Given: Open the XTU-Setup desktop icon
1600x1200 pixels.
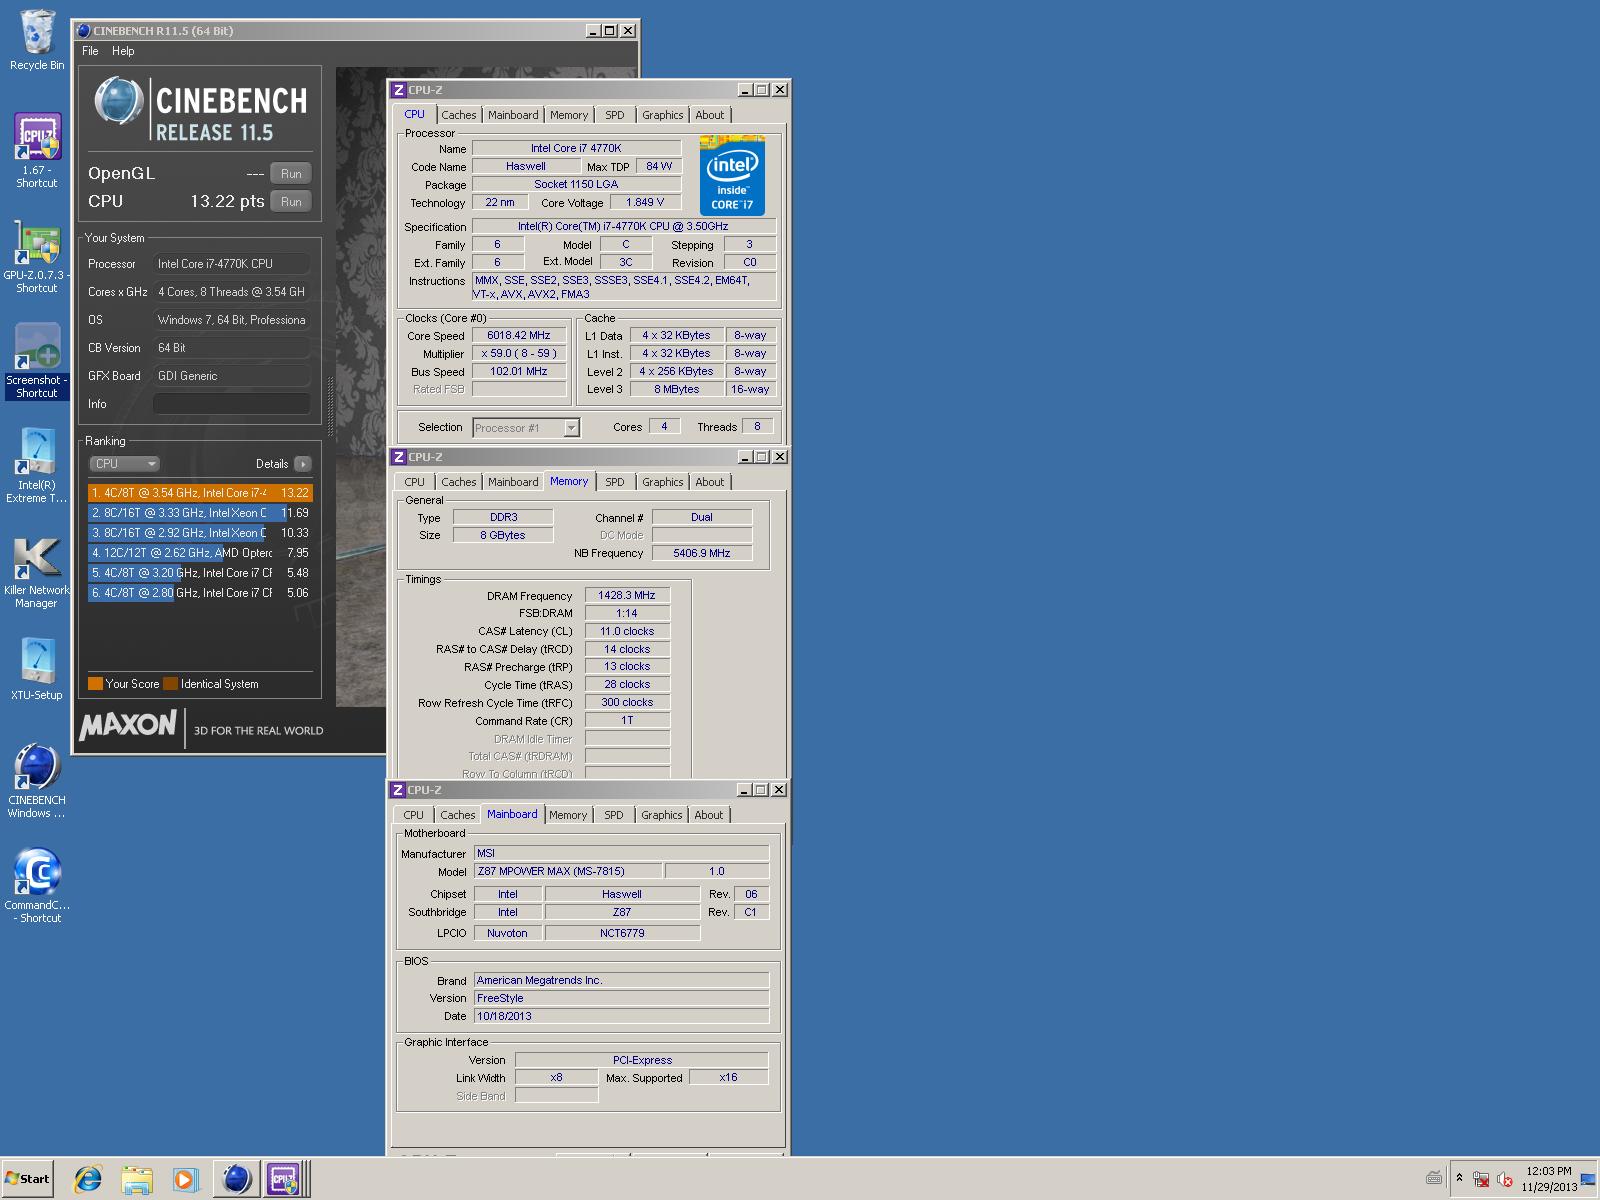Looking at the screenshot, I should (x=37, y=668).
